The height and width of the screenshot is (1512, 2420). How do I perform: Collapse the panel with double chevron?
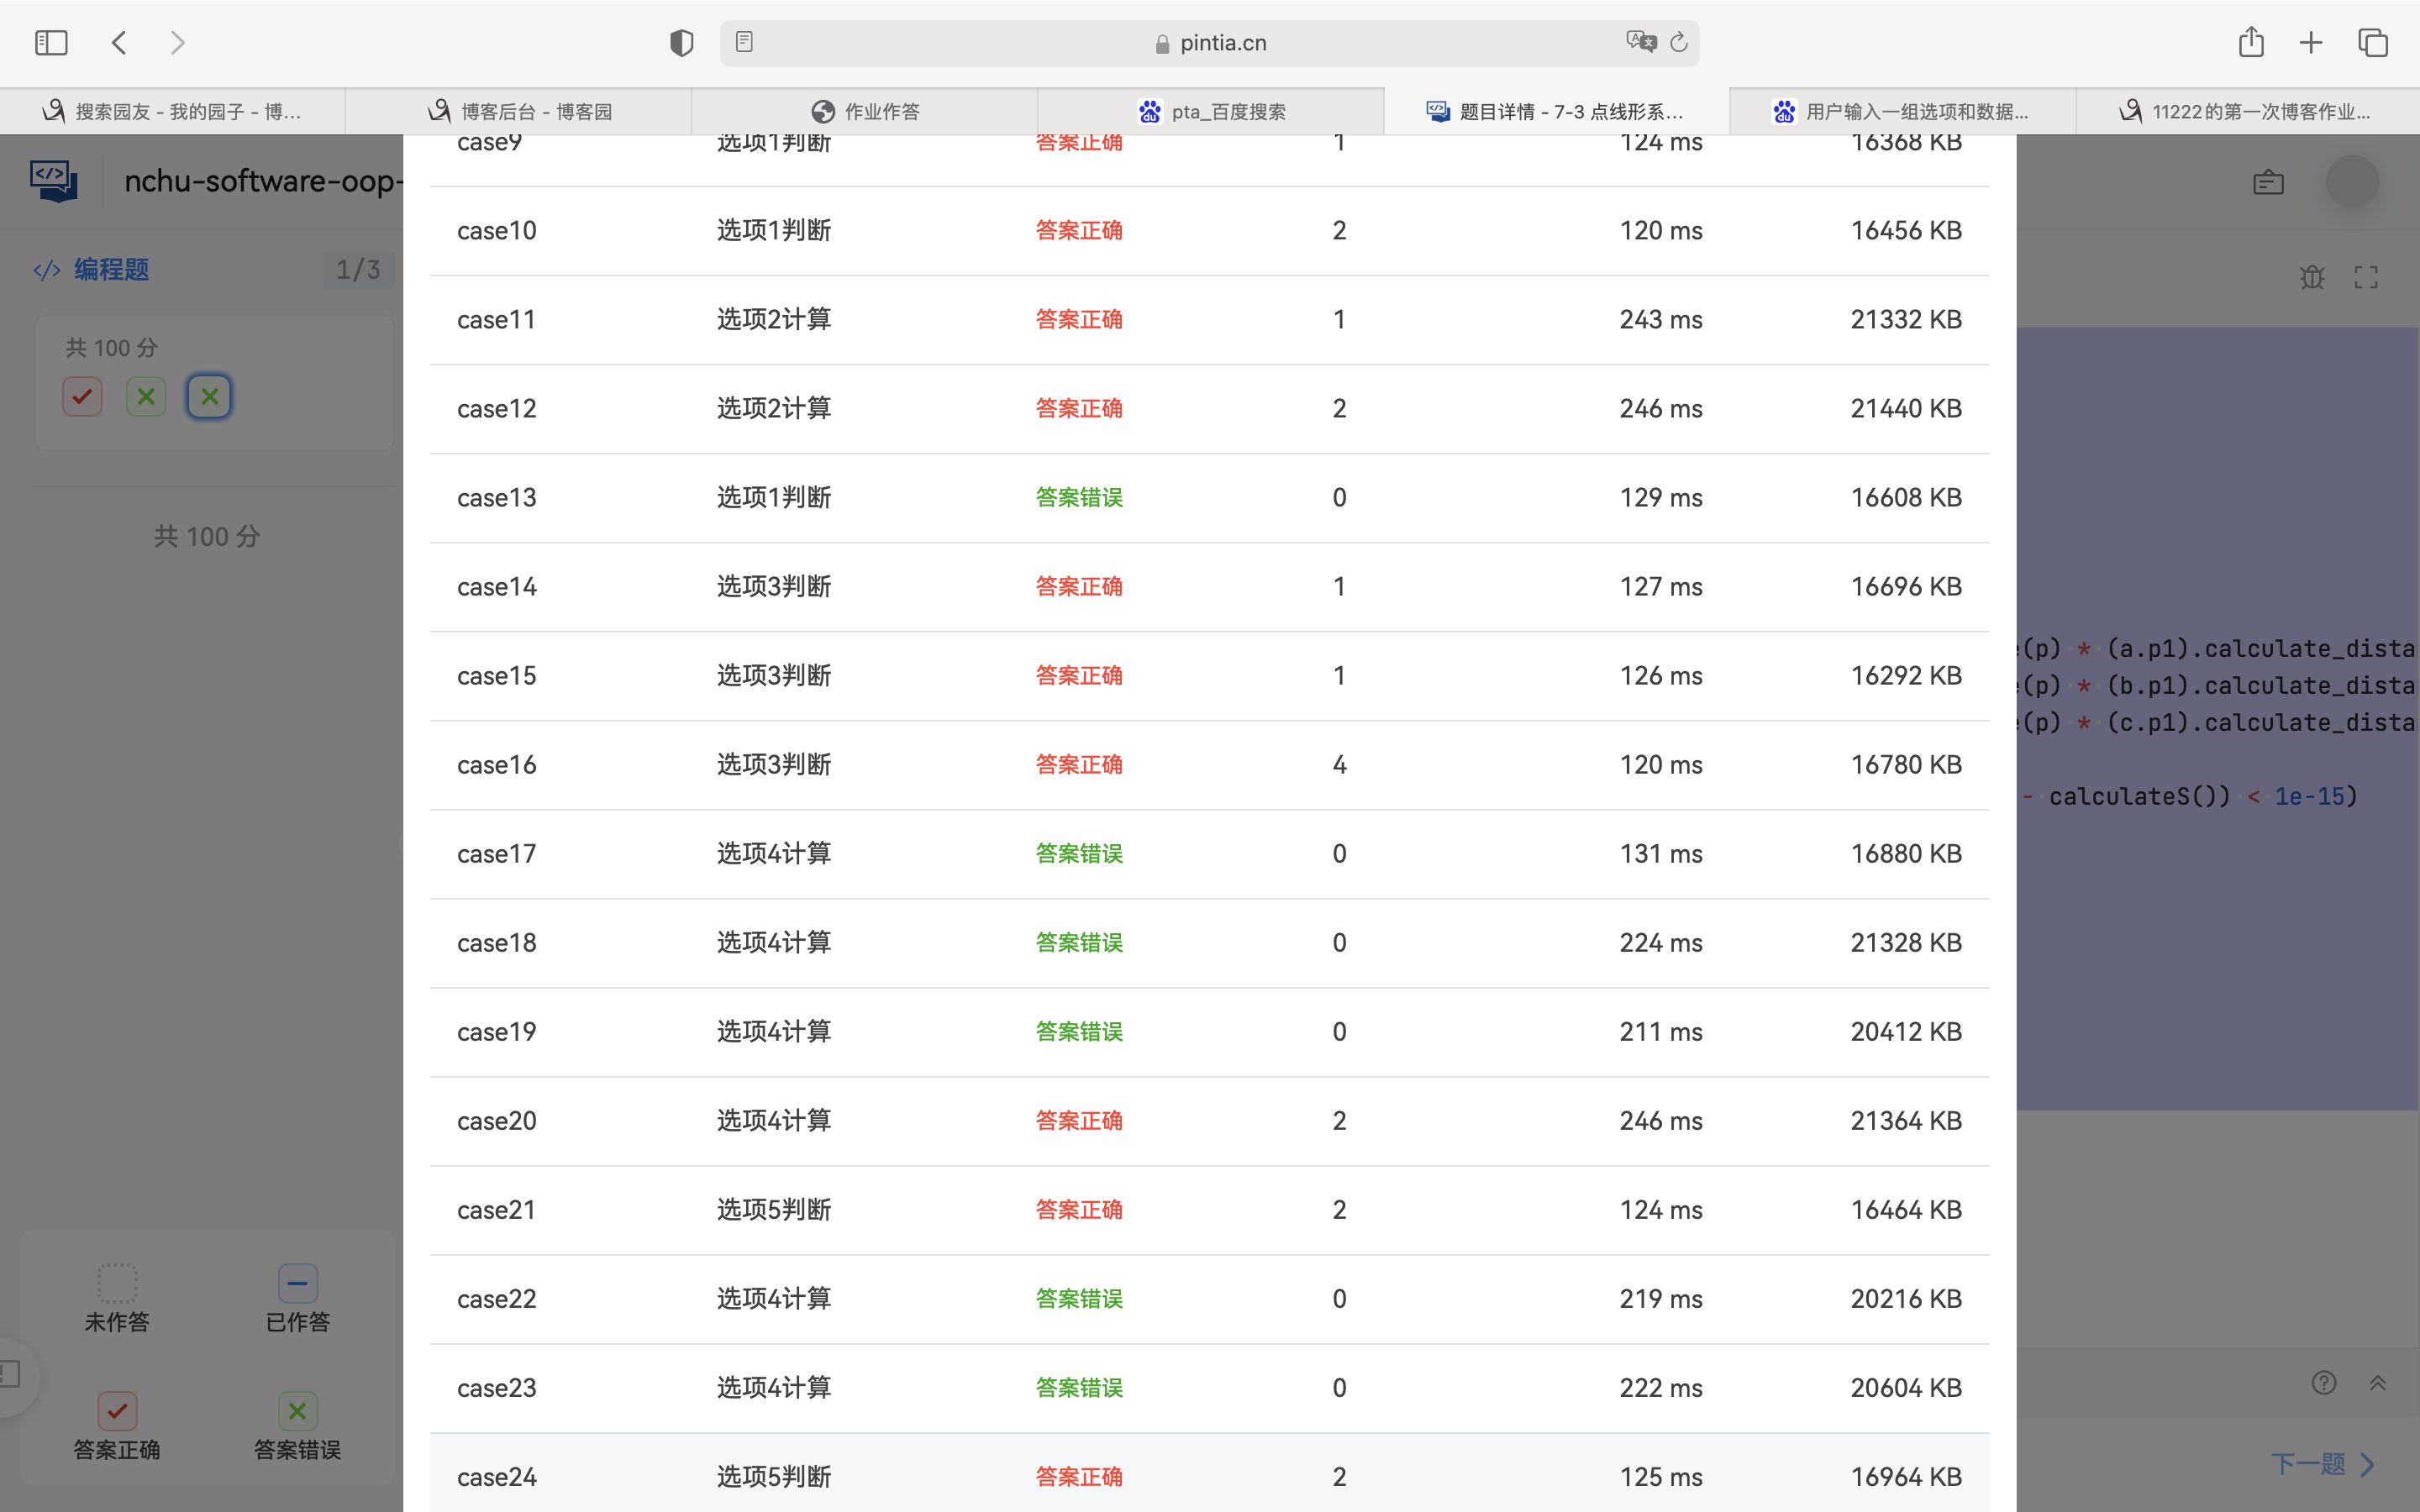pos(2378,1383)
